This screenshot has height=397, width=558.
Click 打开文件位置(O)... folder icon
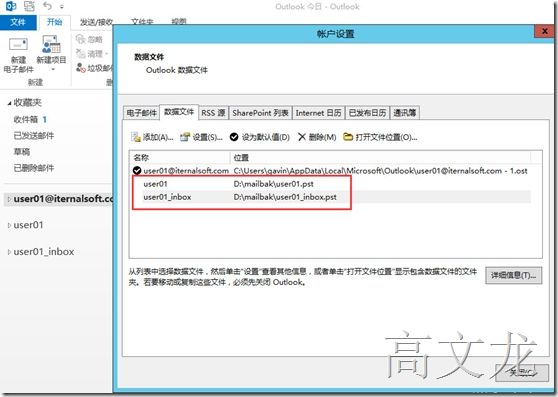[x=348, y=137]
